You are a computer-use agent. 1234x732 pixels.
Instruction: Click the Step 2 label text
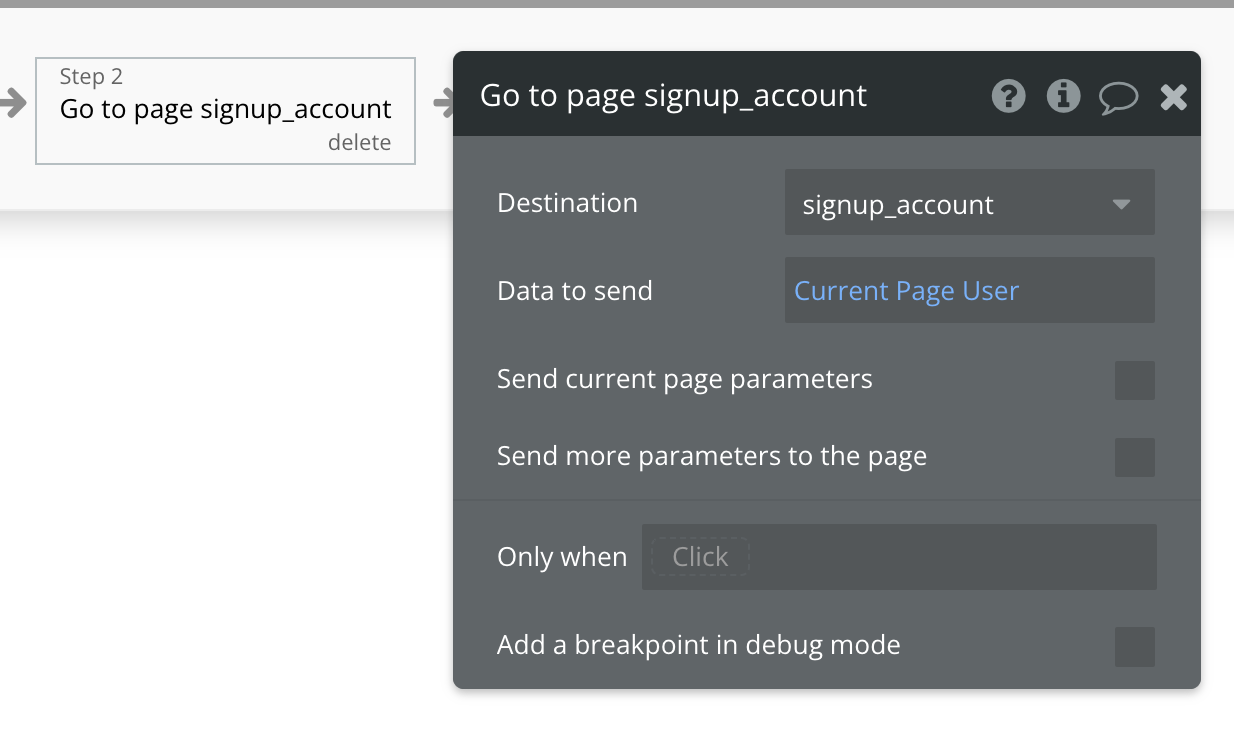[91, 77]
